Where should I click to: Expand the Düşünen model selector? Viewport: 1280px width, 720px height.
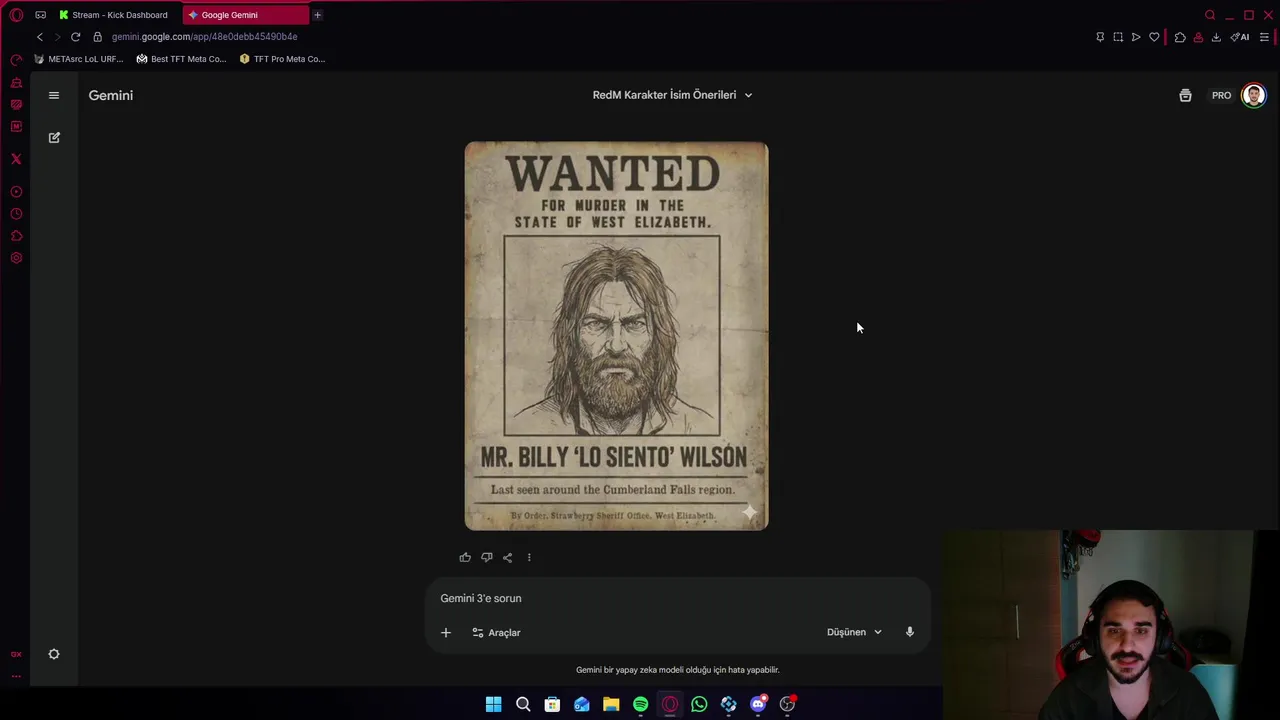point(854,632)
